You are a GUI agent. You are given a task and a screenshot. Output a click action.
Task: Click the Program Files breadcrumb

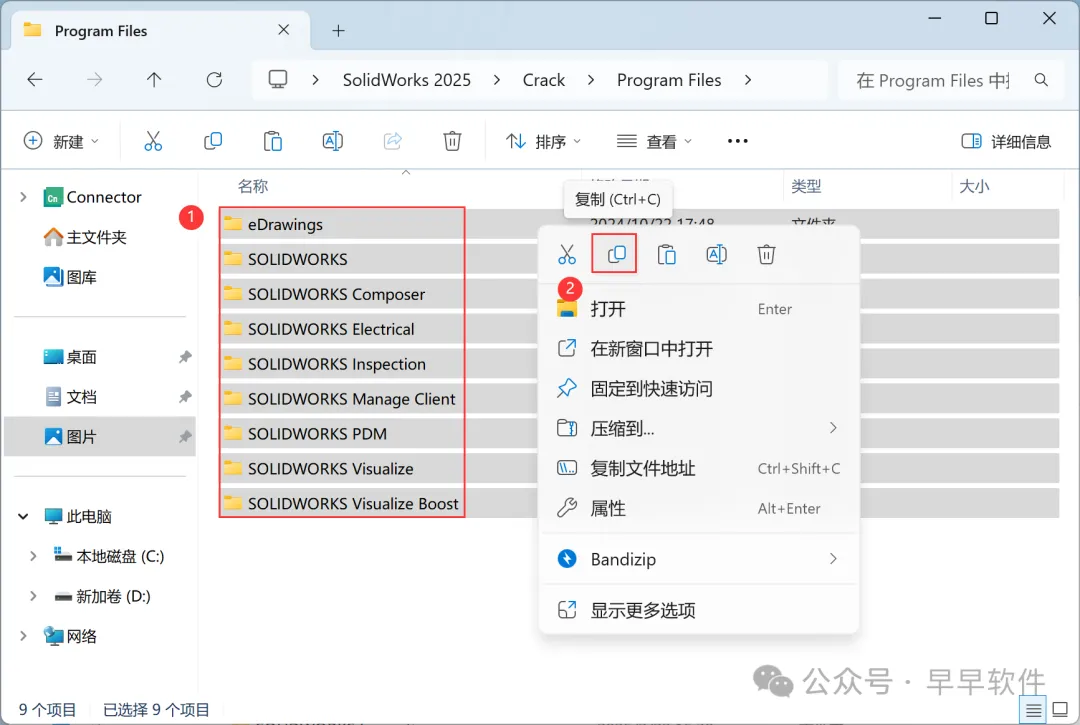pyautogui.click(x=669, y=80)
